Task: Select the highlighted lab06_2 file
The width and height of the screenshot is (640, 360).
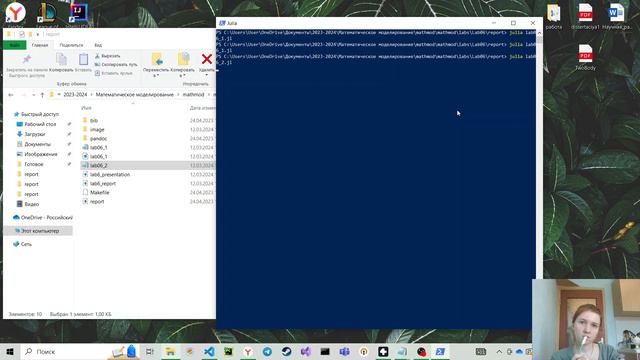Action: pos(98,165)
